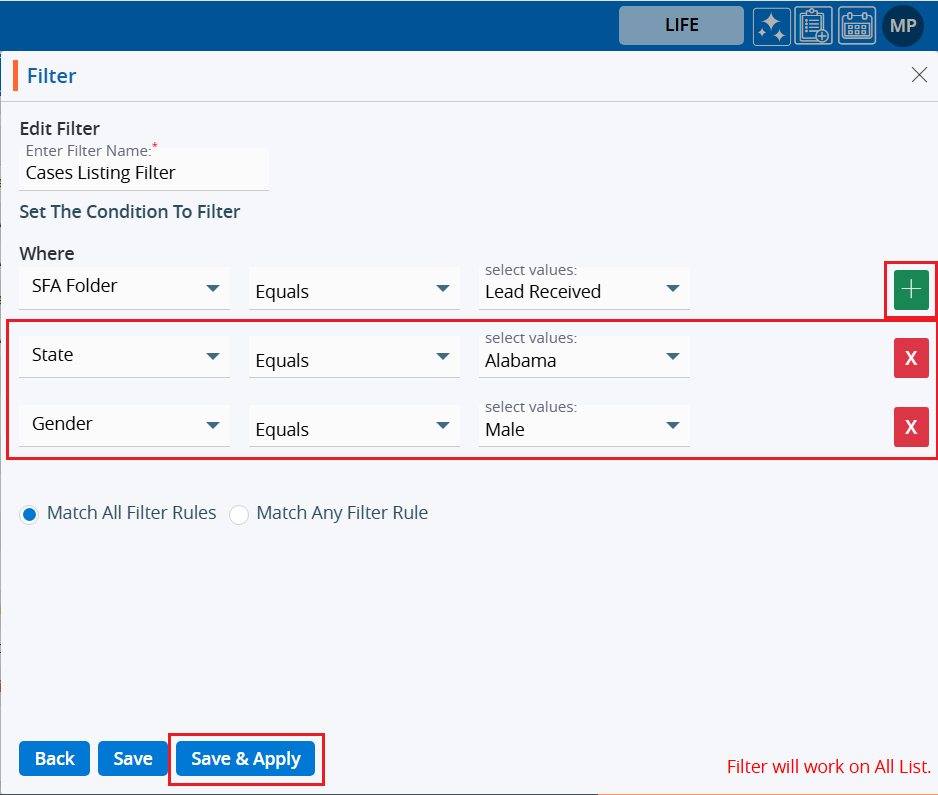
Task: Go Back from the filter editor
Action: pos(54,759)
